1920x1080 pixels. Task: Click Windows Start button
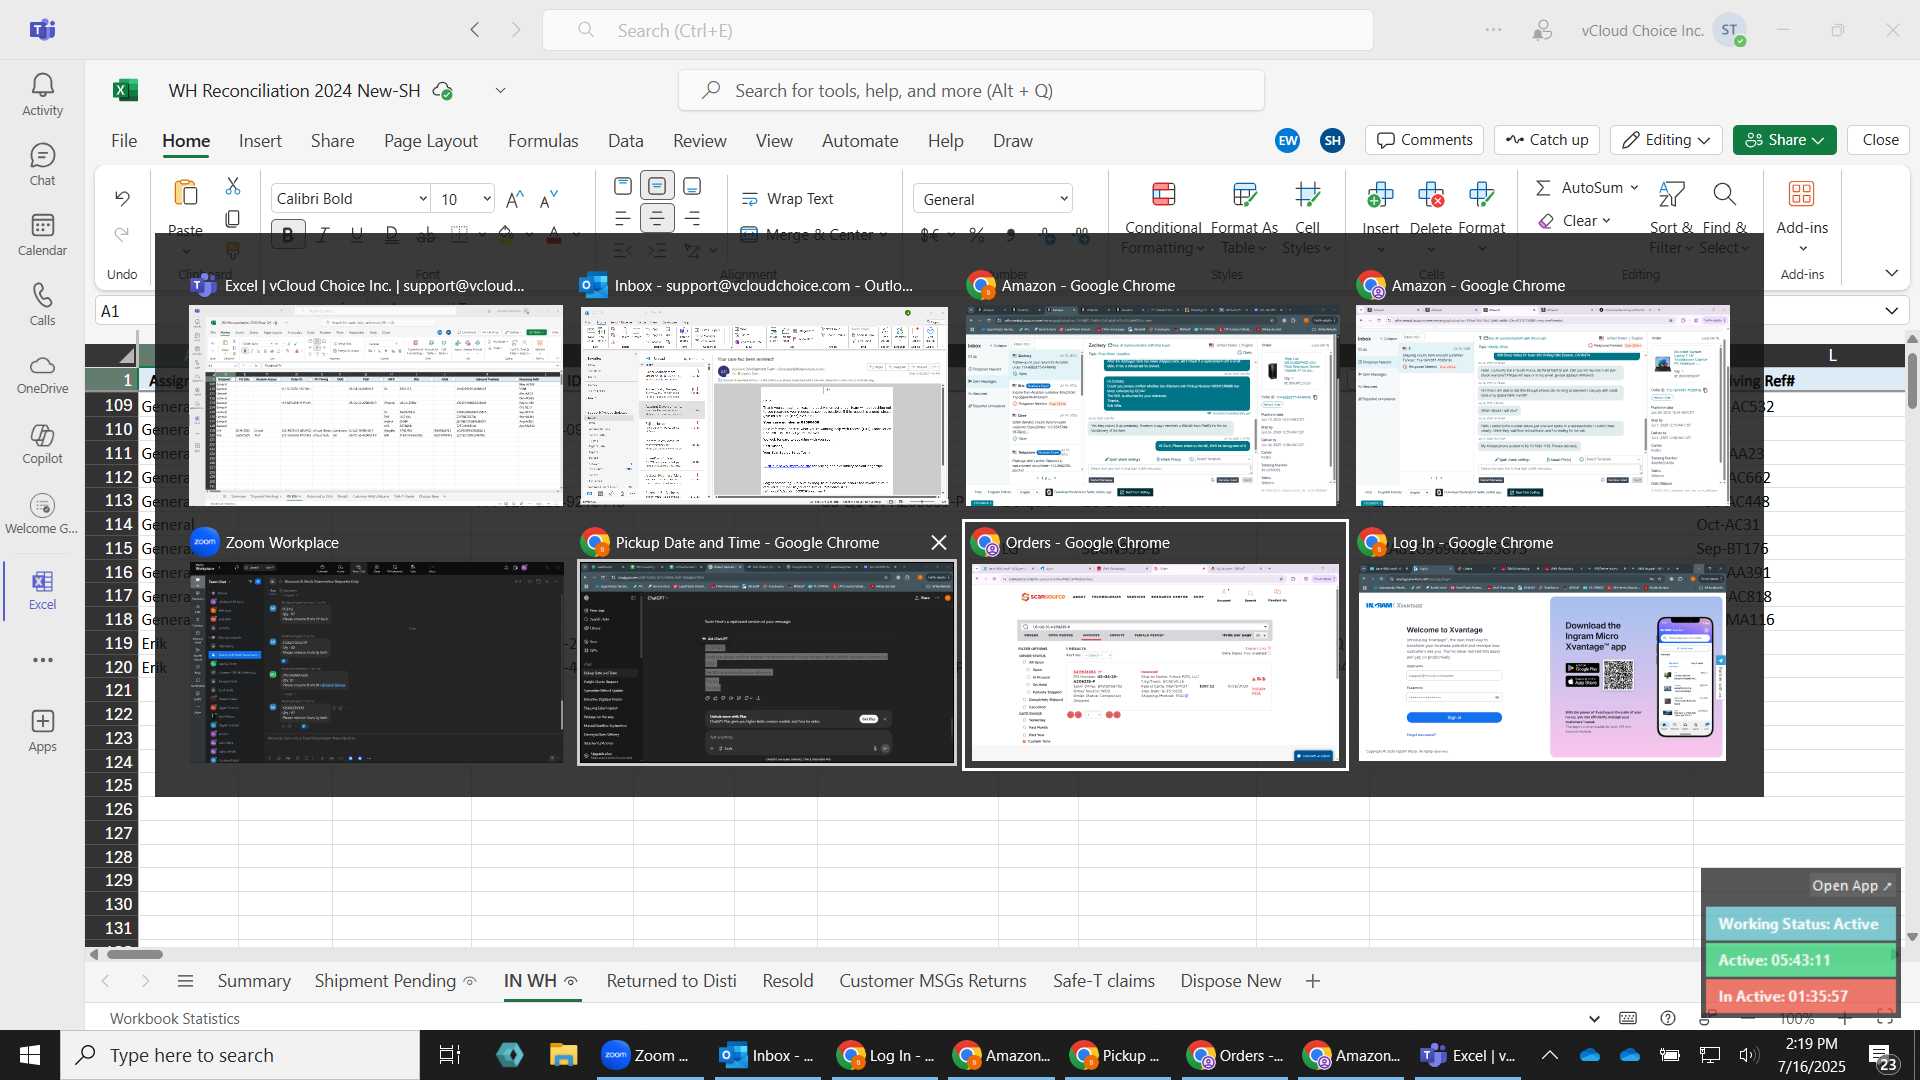coord(30,1055)
